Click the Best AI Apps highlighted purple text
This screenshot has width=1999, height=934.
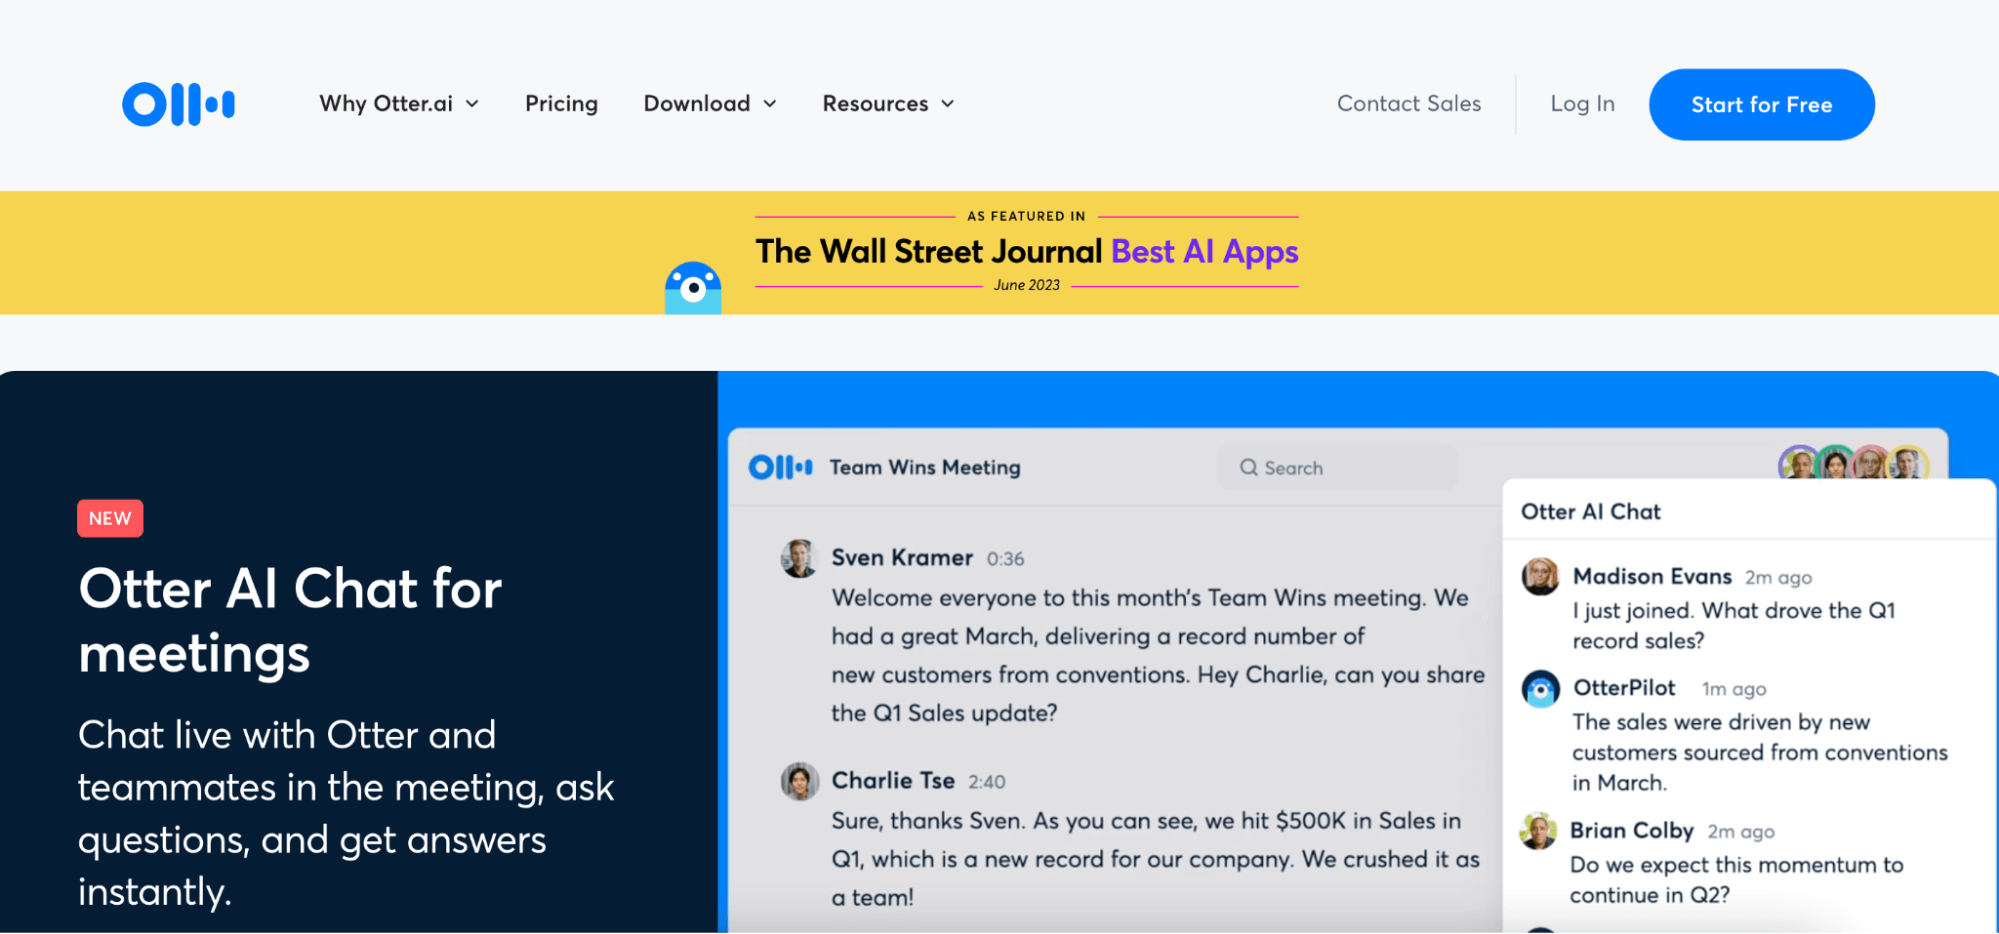click(1204, 252)
